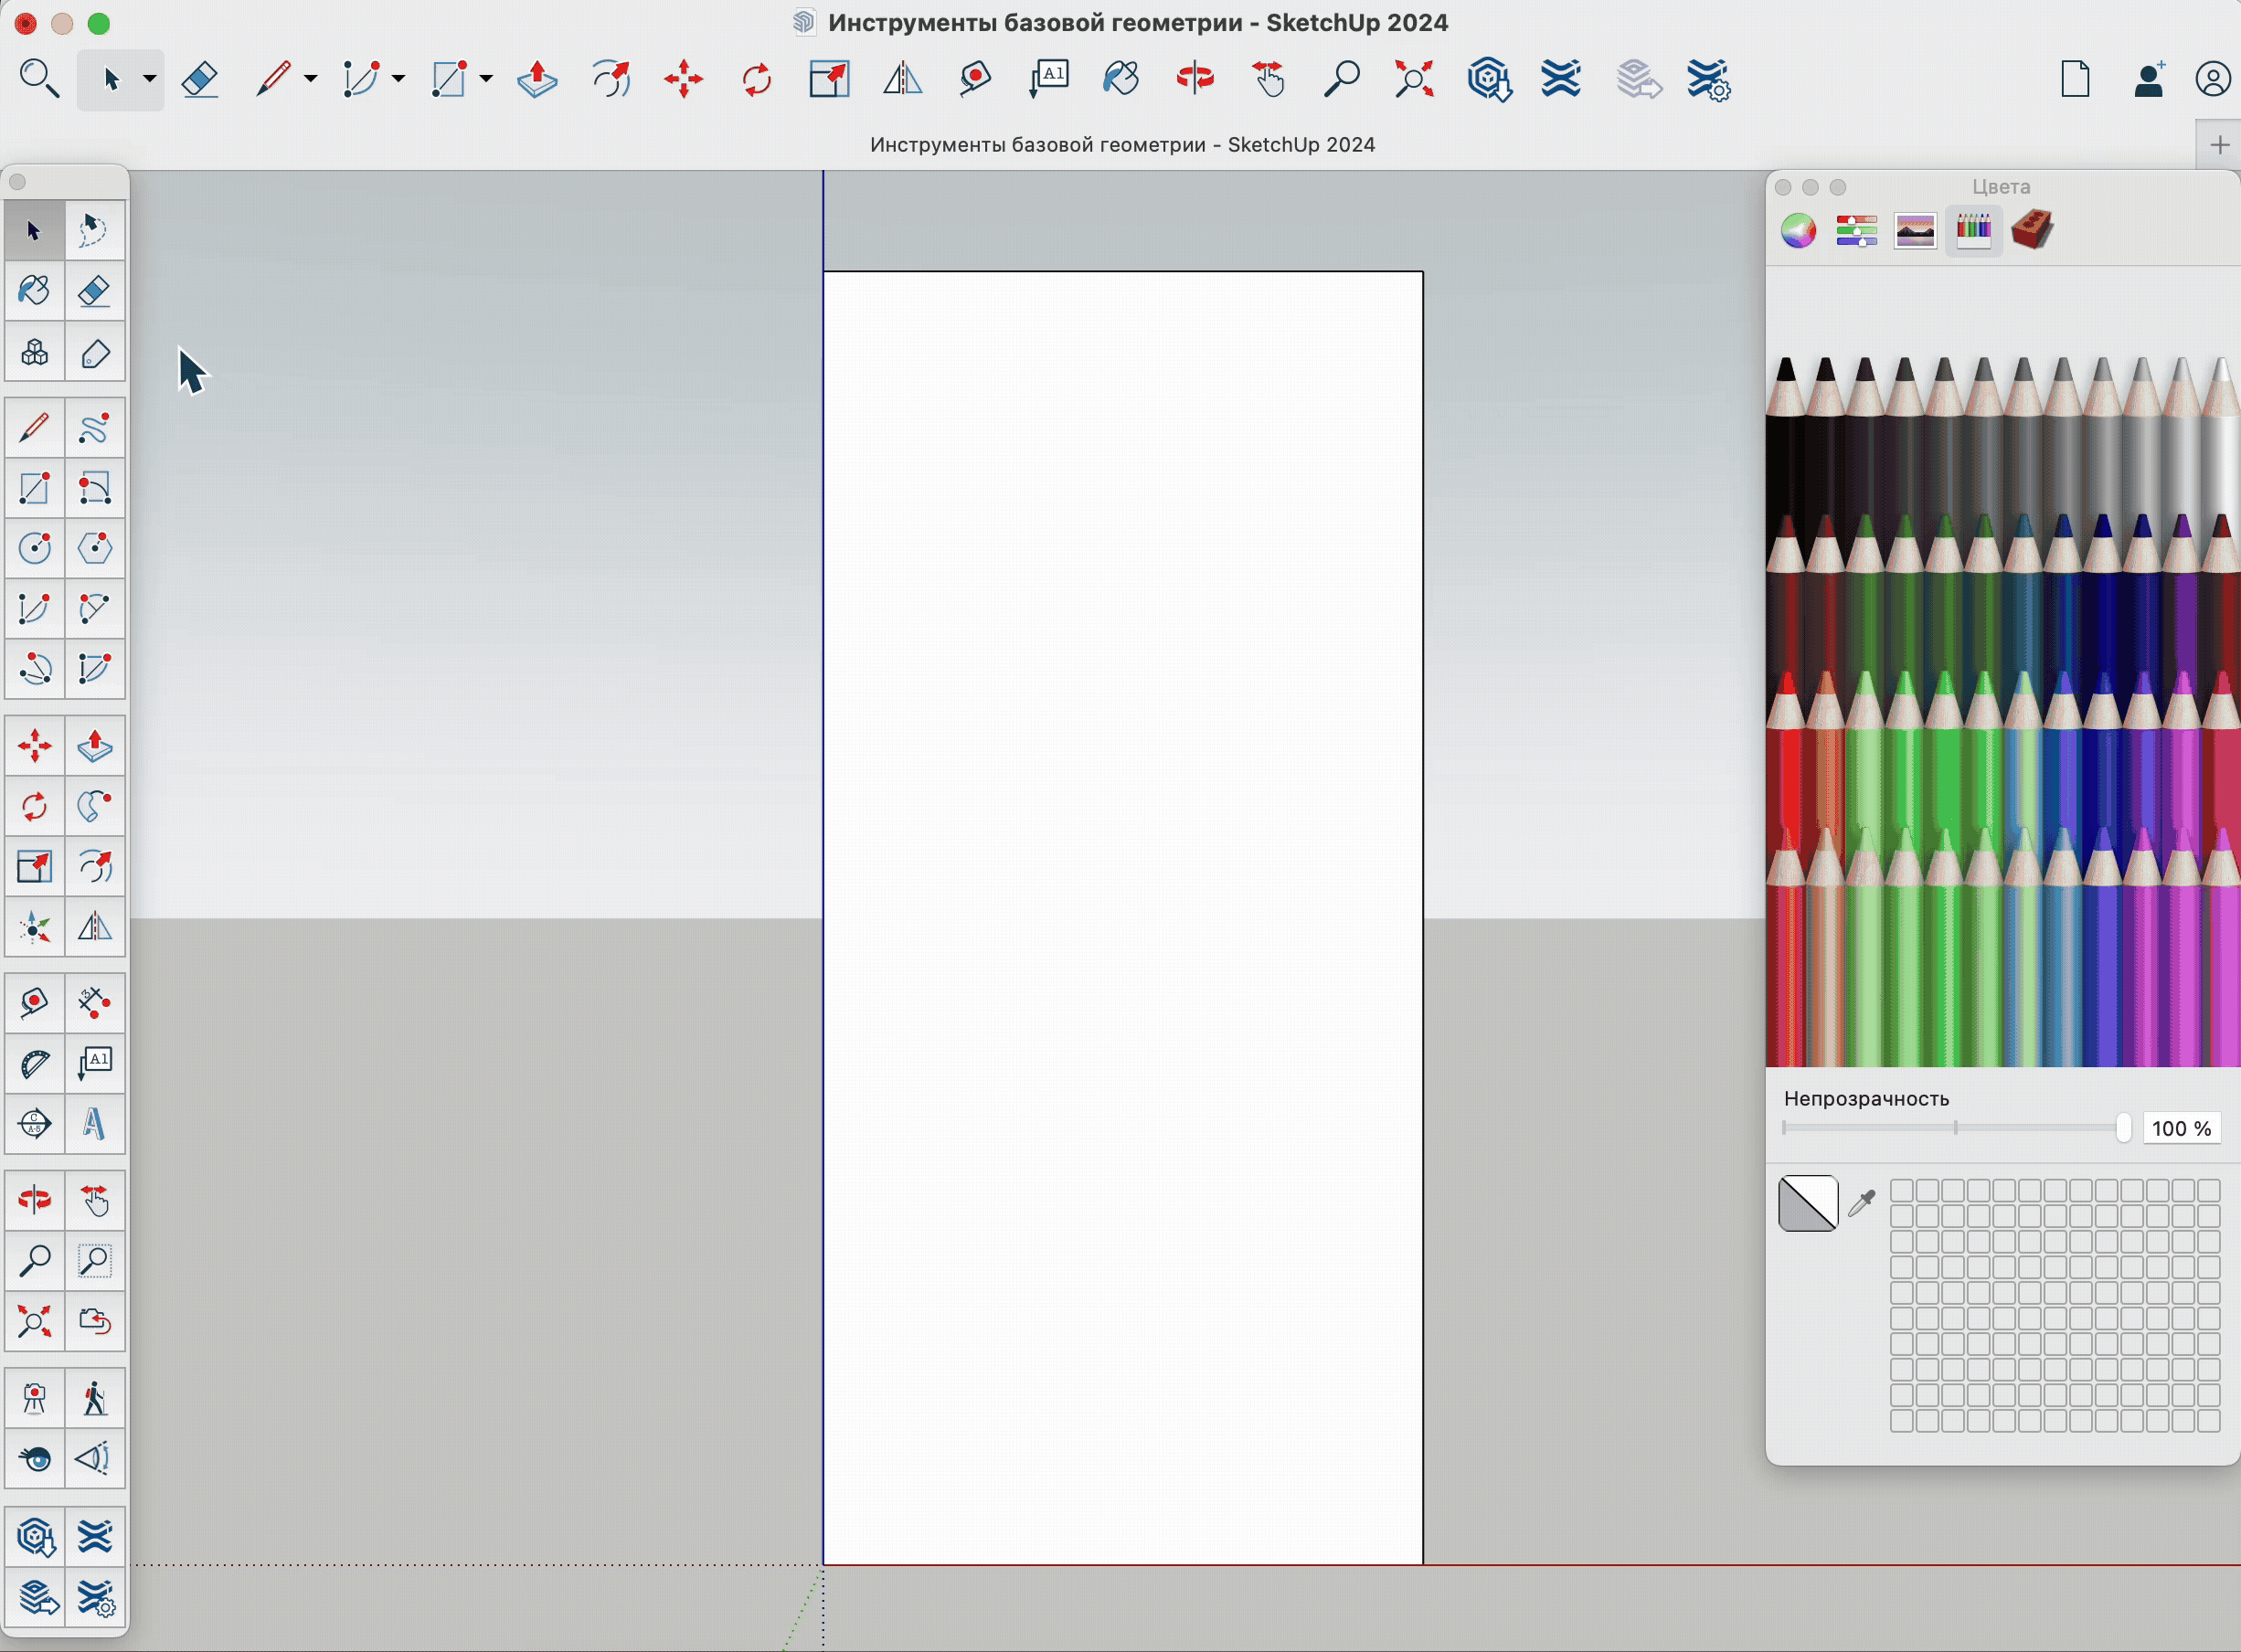Switch to the color wheel tab
The image size is (2241, 1652).
(x=1798, y=231)
